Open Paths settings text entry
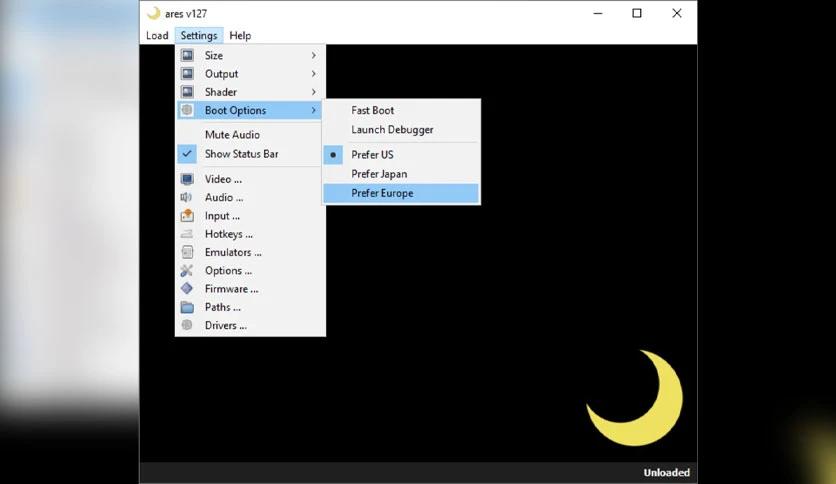The image size is (836, 484). click(222, 307)
